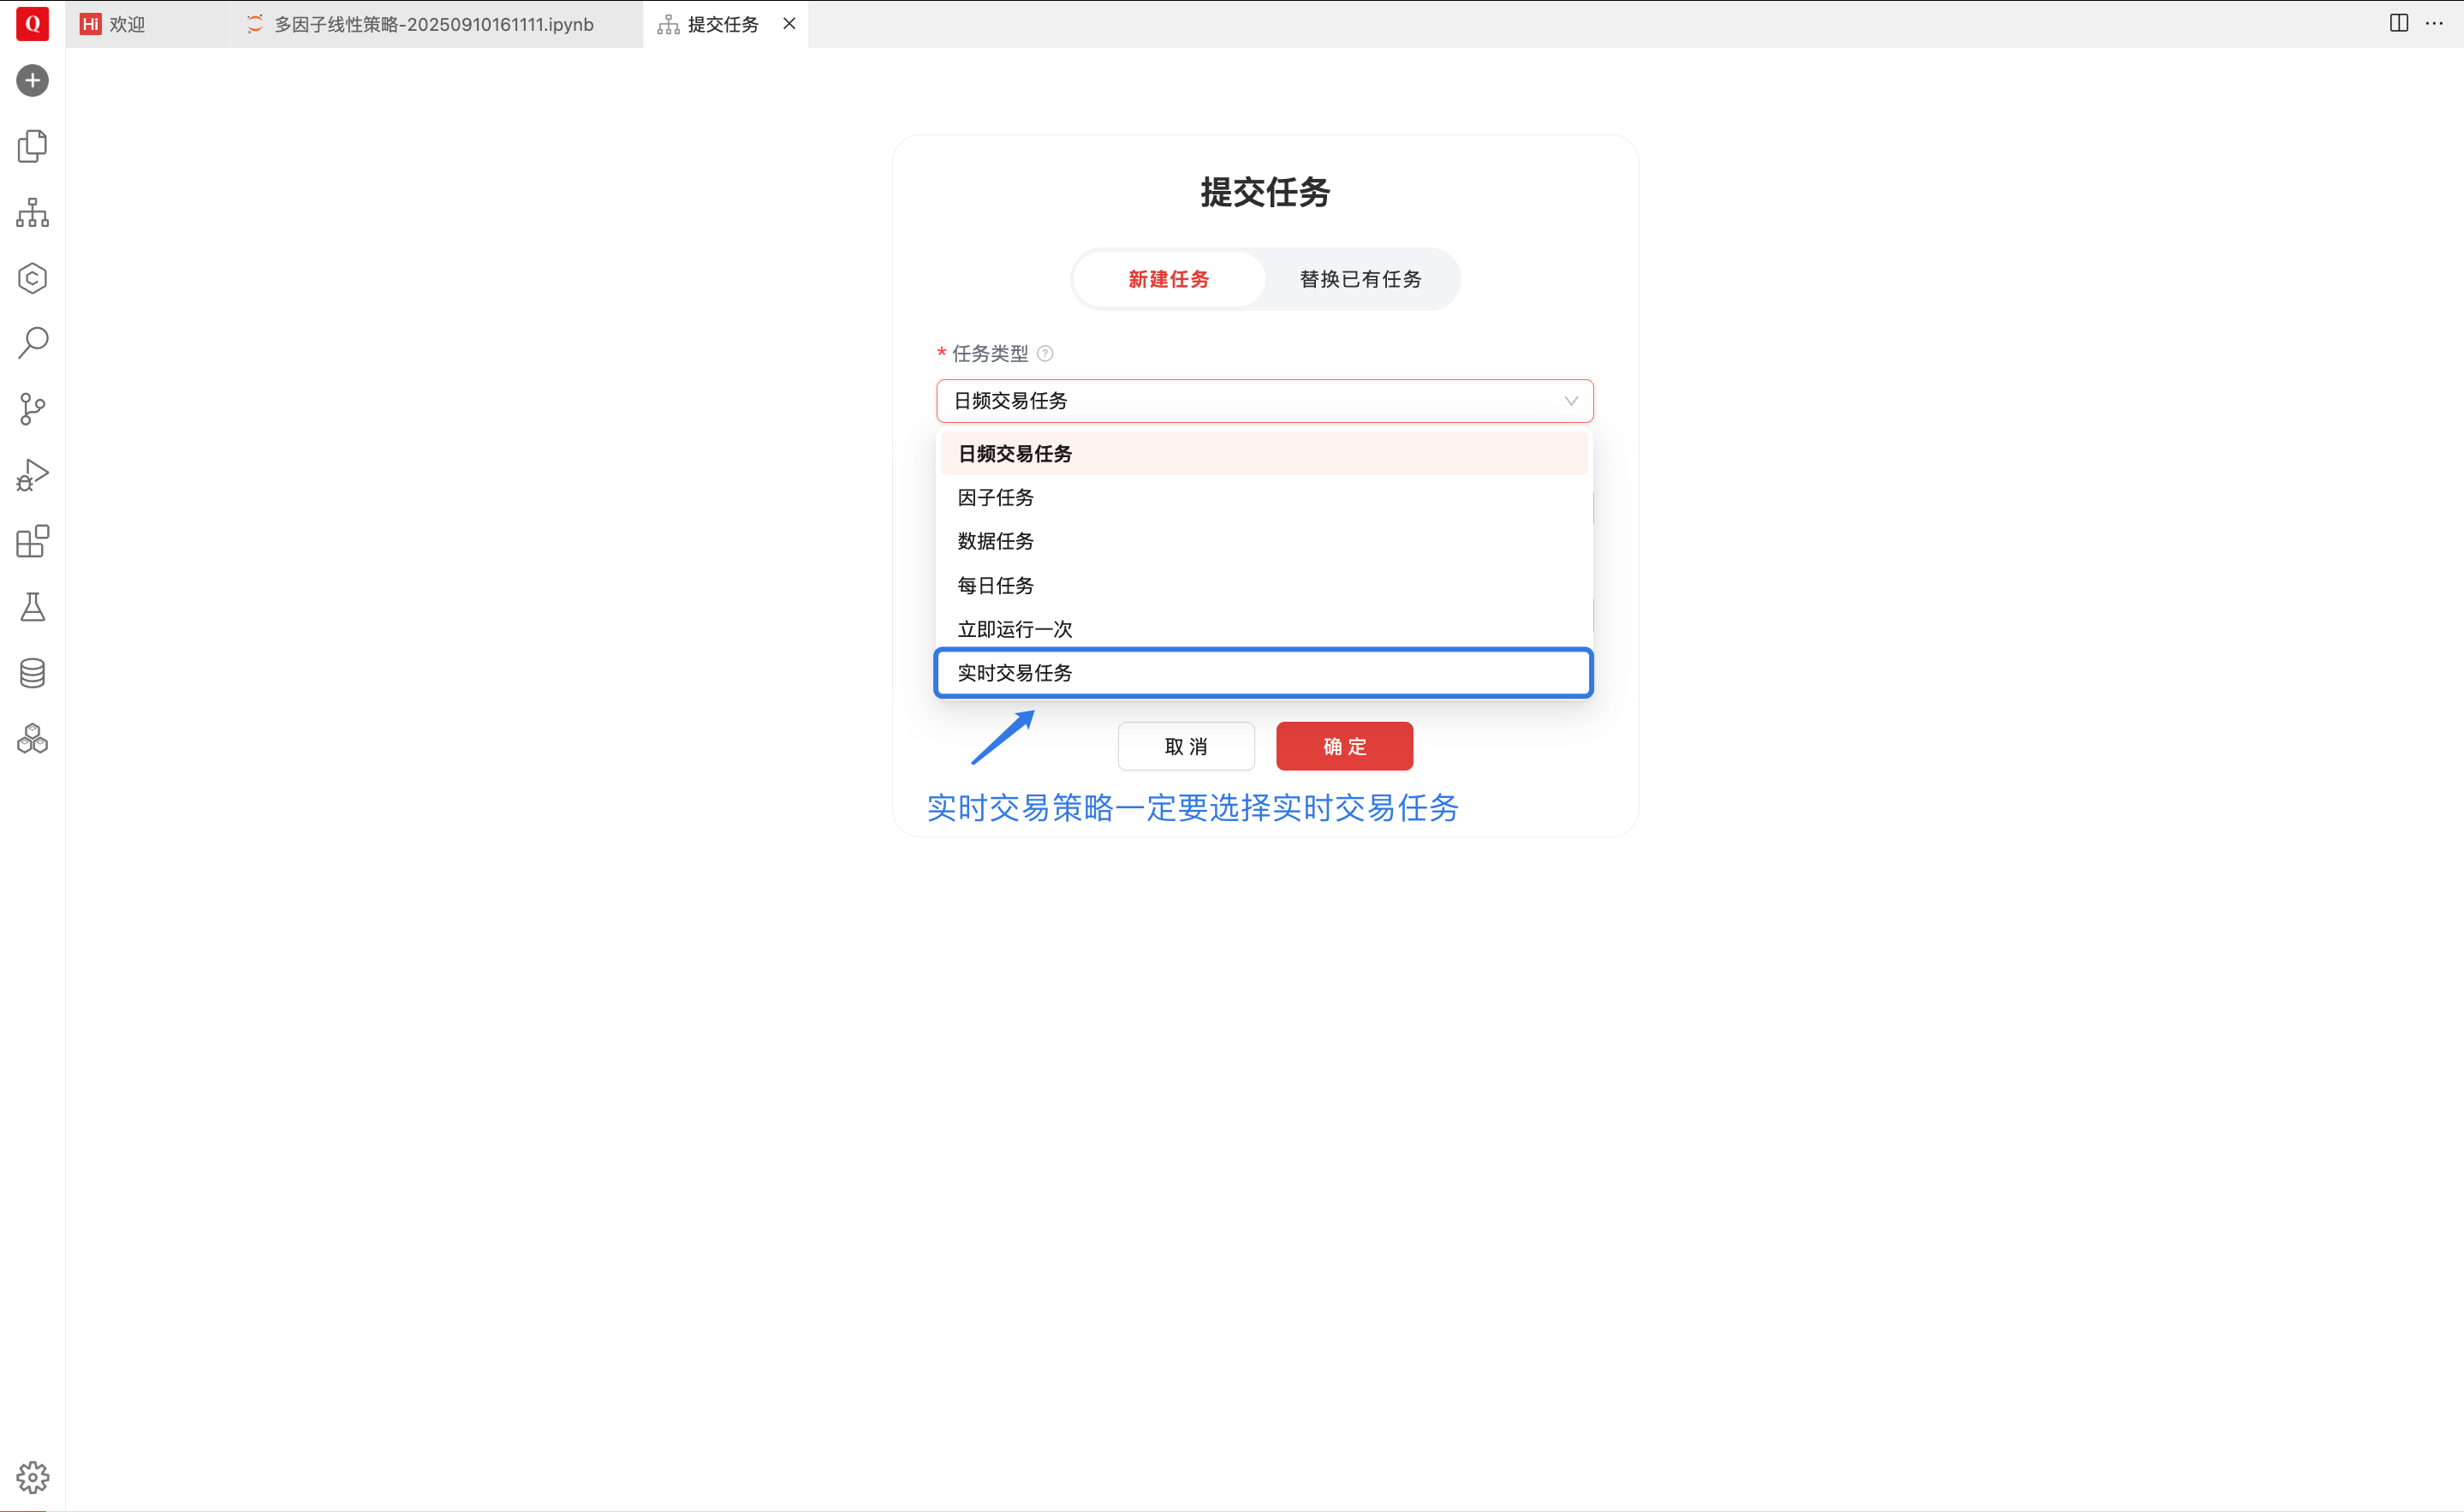This screenshot has width=2464, height=1512.
Task: Open the extensions blocks icon
Action: coord(32,541)
